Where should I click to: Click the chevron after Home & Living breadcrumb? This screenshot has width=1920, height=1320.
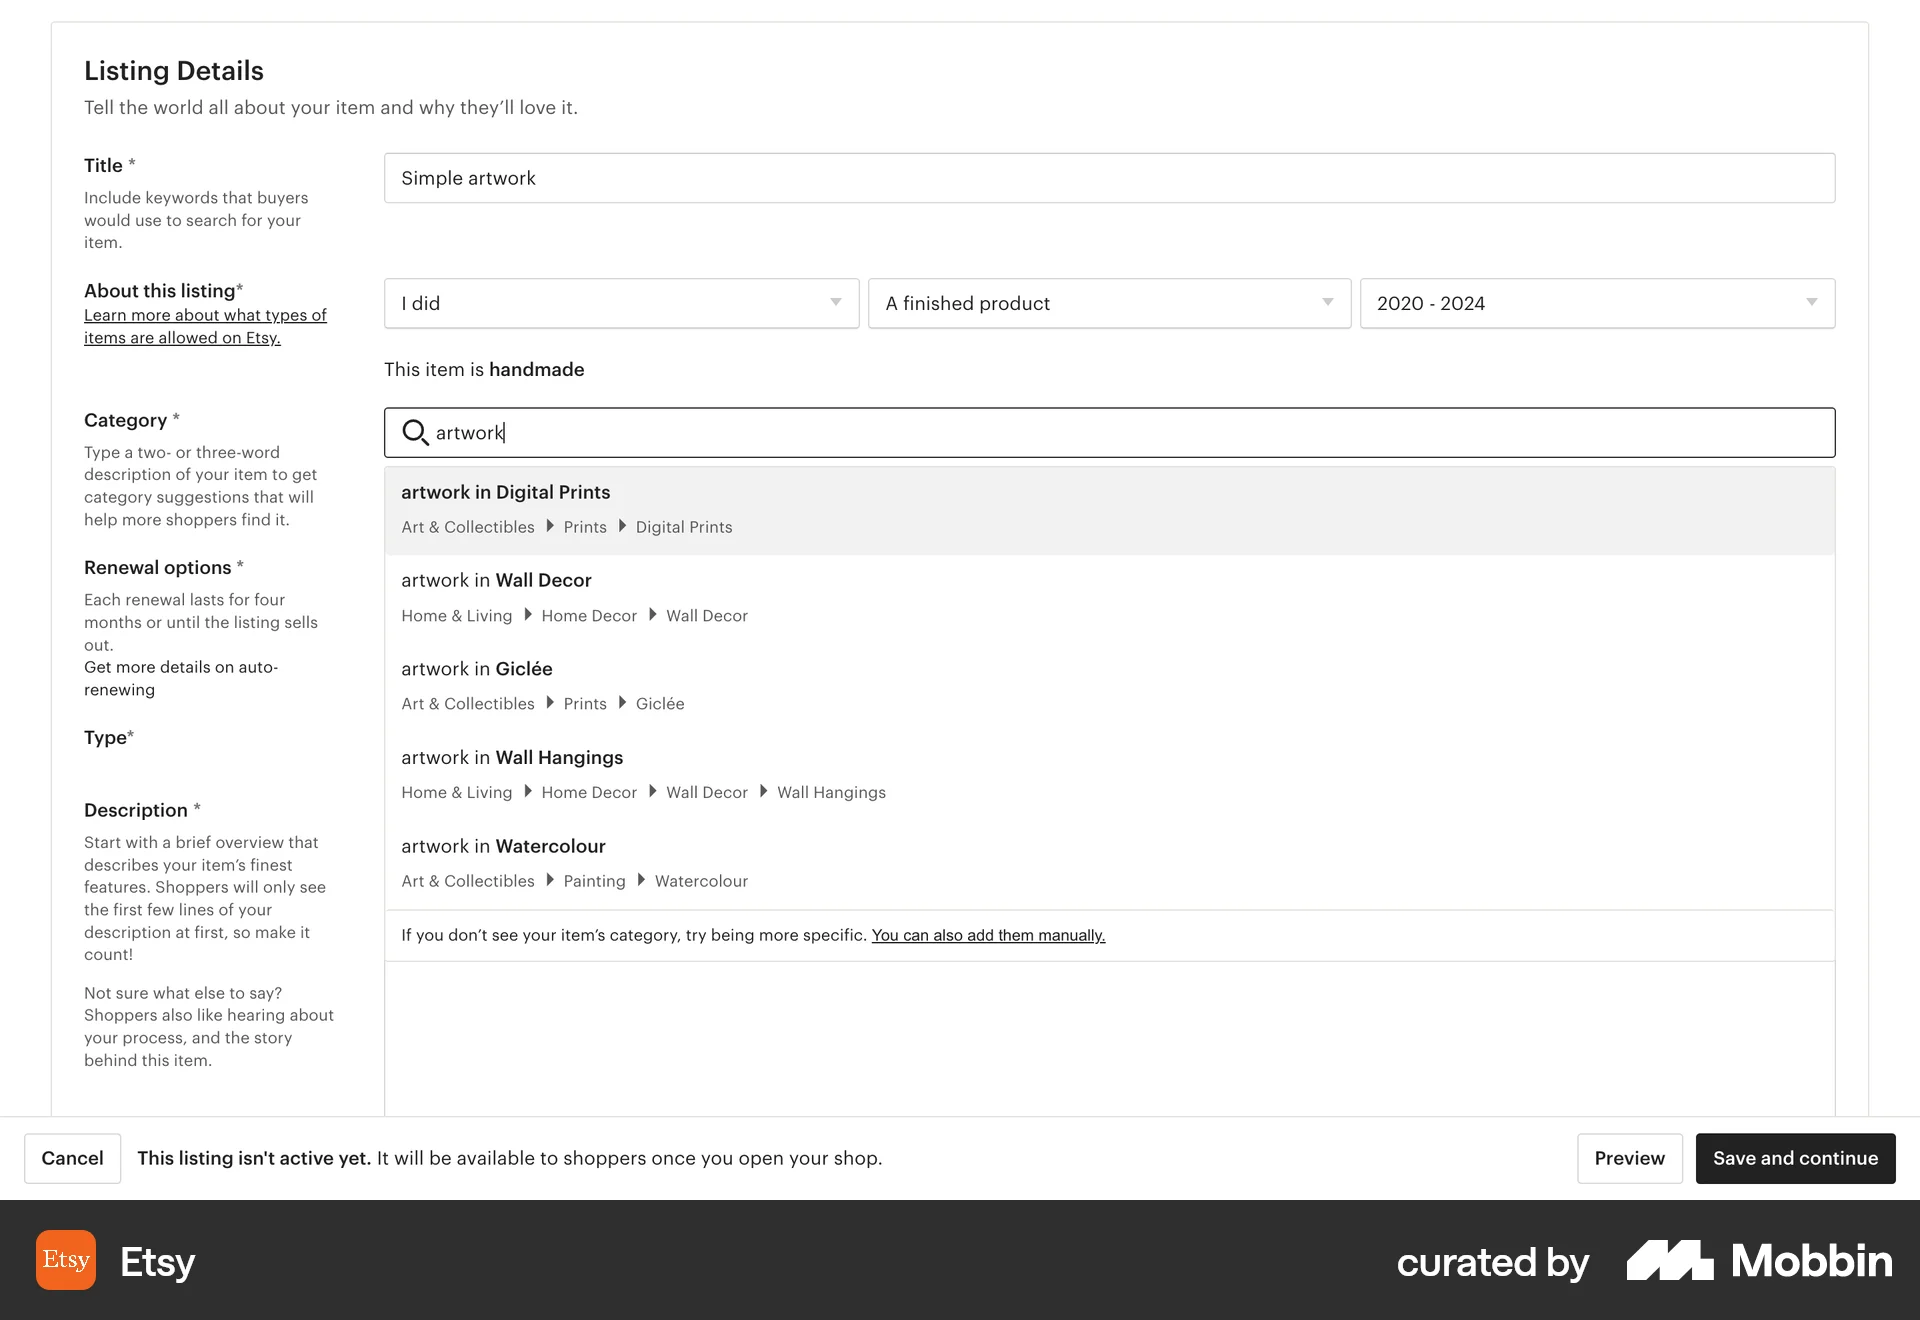[x=527, y=615]
